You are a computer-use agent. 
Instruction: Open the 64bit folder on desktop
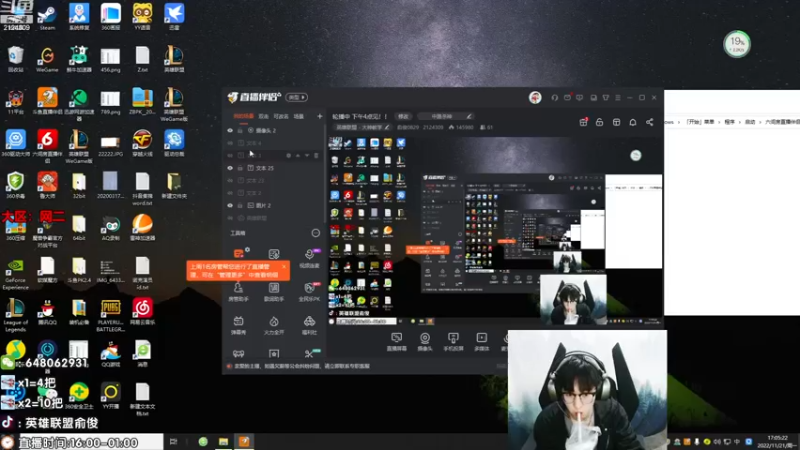click(79, 227)
